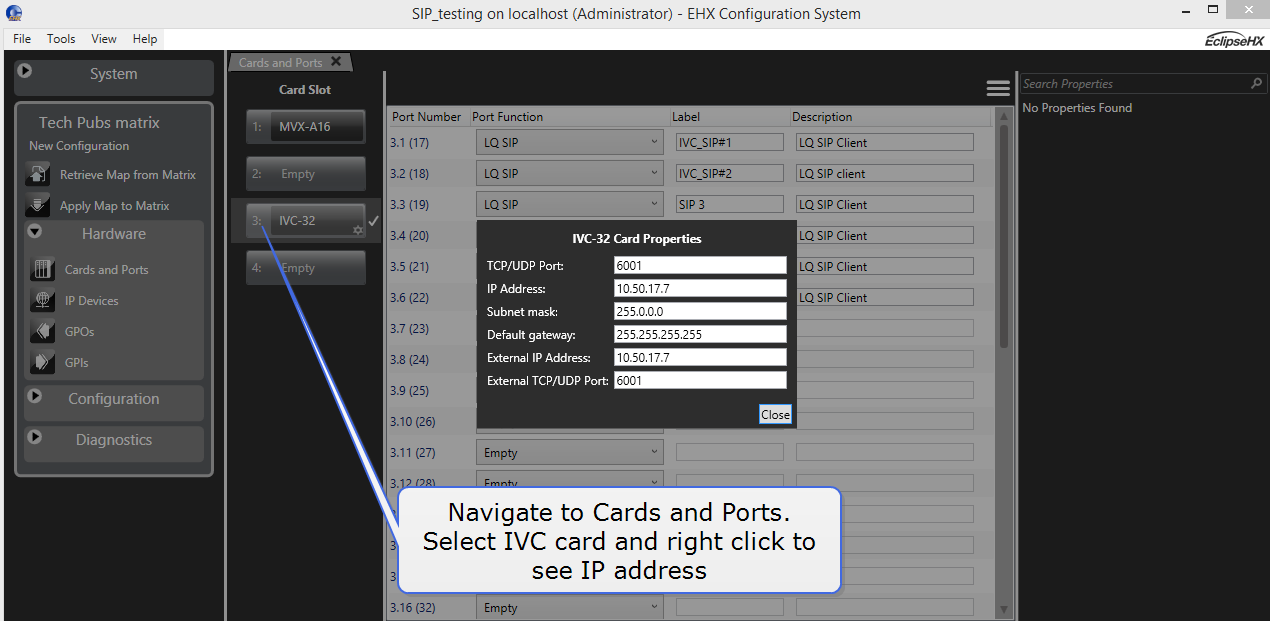Open the GPOs icon in Hardware
Image resolution: width=1270 pixels, height=621 pixels.
coord(43,331)
